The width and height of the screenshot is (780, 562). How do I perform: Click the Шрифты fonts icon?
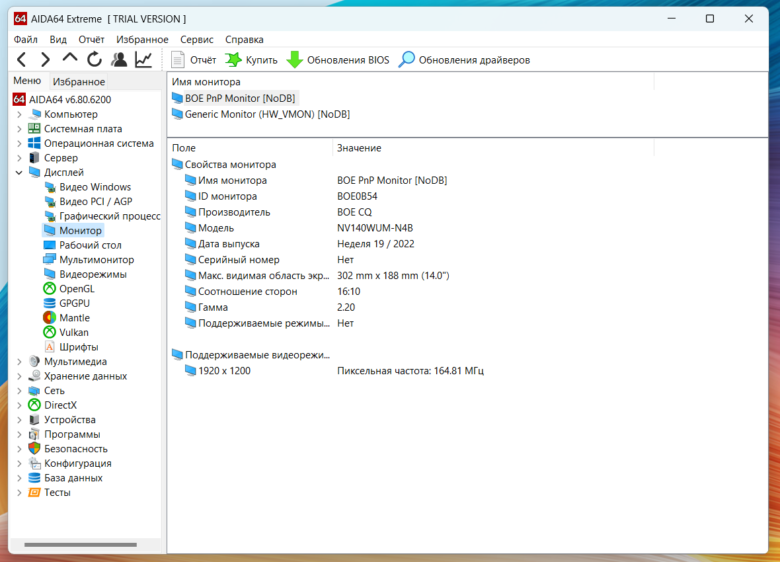(49, 347)
